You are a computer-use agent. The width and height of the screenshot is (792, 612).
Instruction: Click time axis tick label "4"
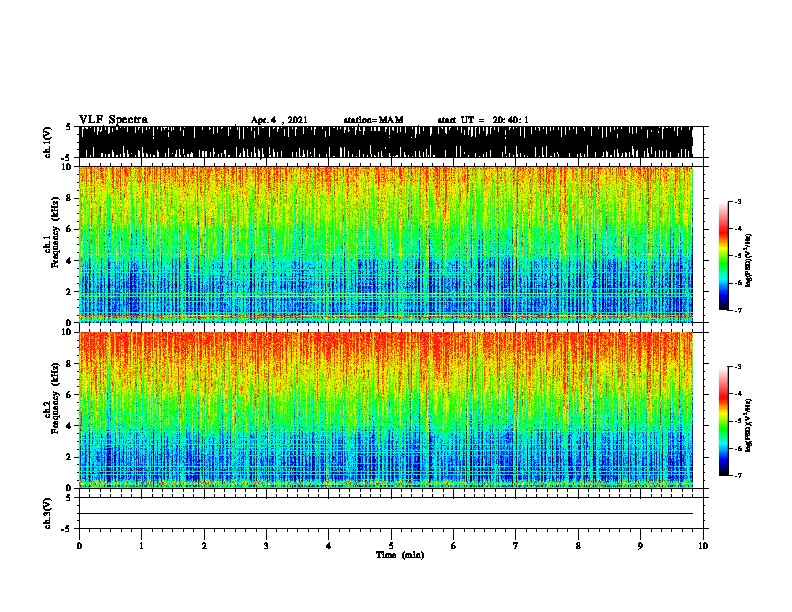point(328,546)
